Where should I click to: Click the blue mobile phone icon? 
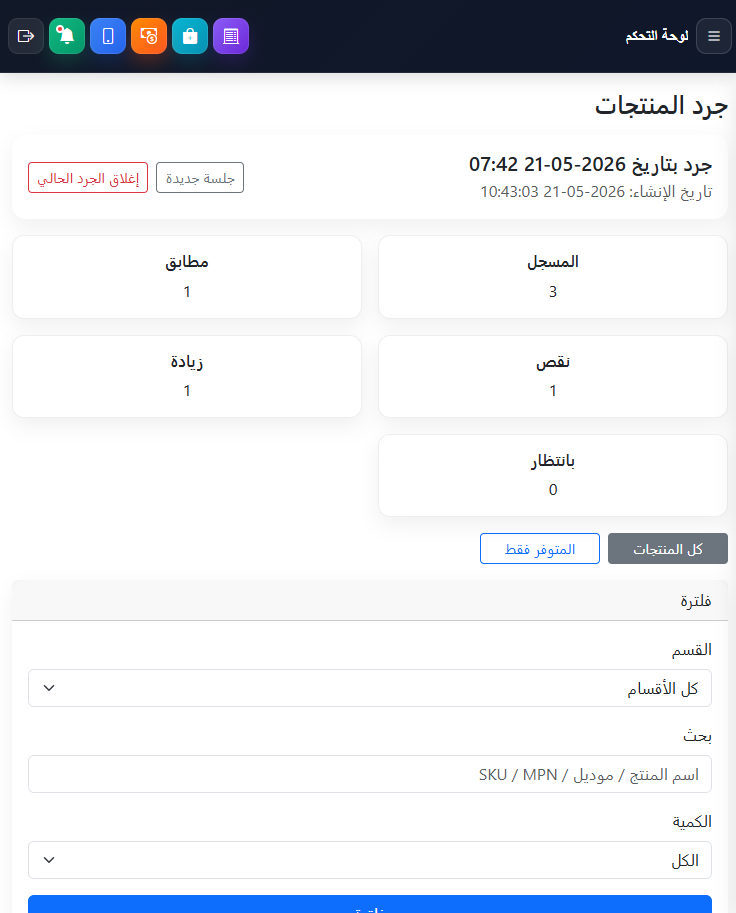point(108,36)
